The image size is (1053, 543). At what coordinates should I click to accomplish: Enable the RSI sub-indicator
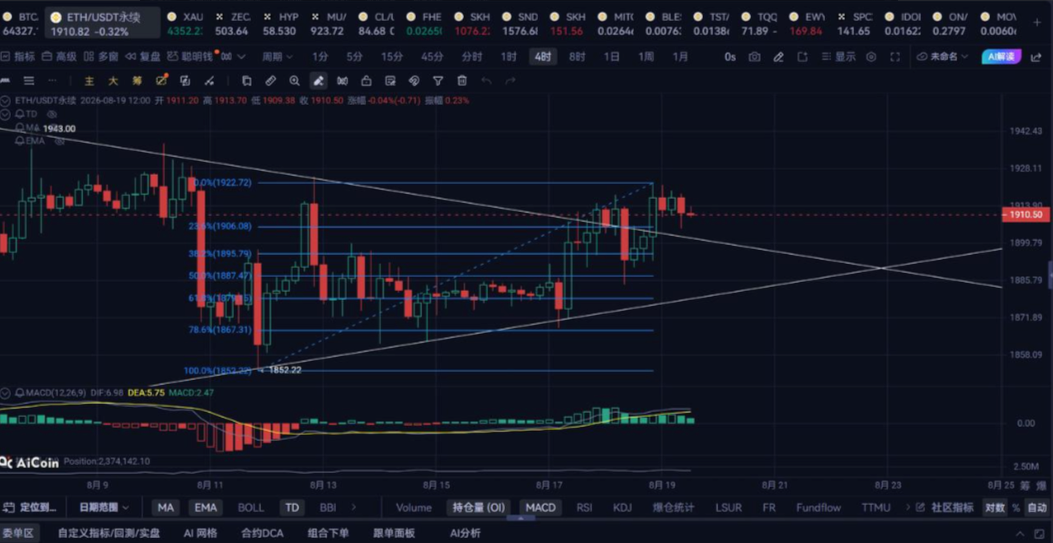click(584, 507)
